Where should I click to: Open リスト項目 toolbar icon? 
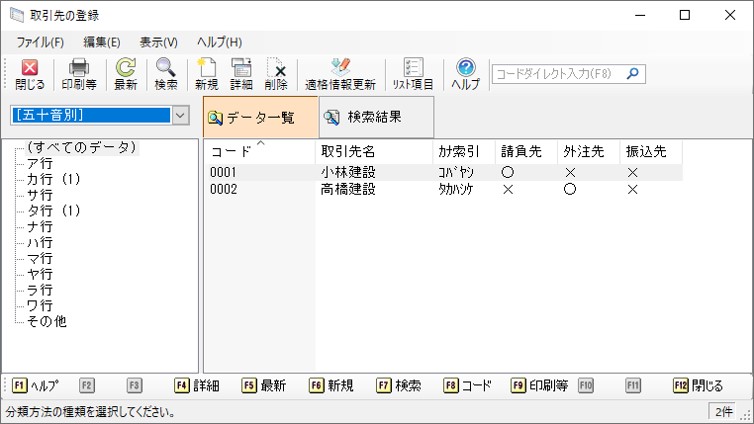(413, 75)
